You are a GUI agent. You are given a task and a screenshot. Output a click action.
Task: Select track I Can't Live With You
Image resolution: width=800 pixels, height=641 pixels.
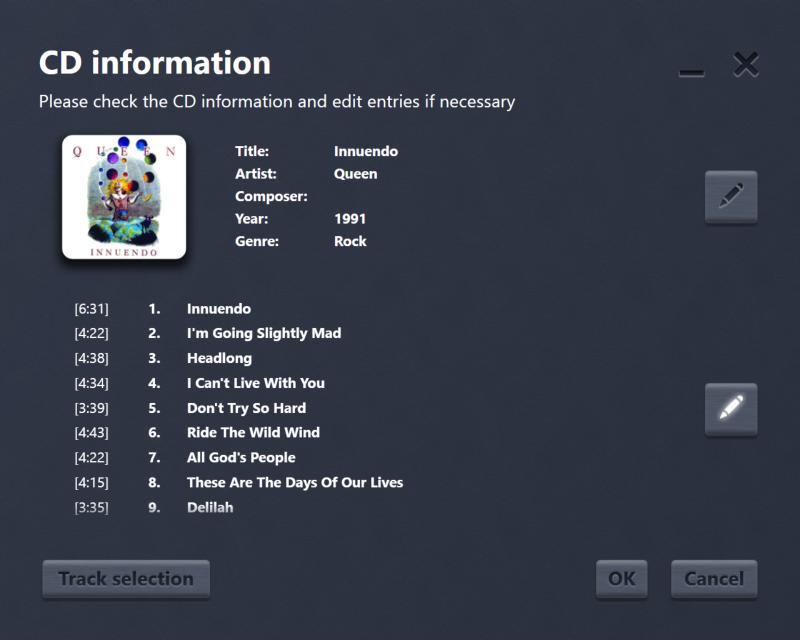tap(256, 383)
